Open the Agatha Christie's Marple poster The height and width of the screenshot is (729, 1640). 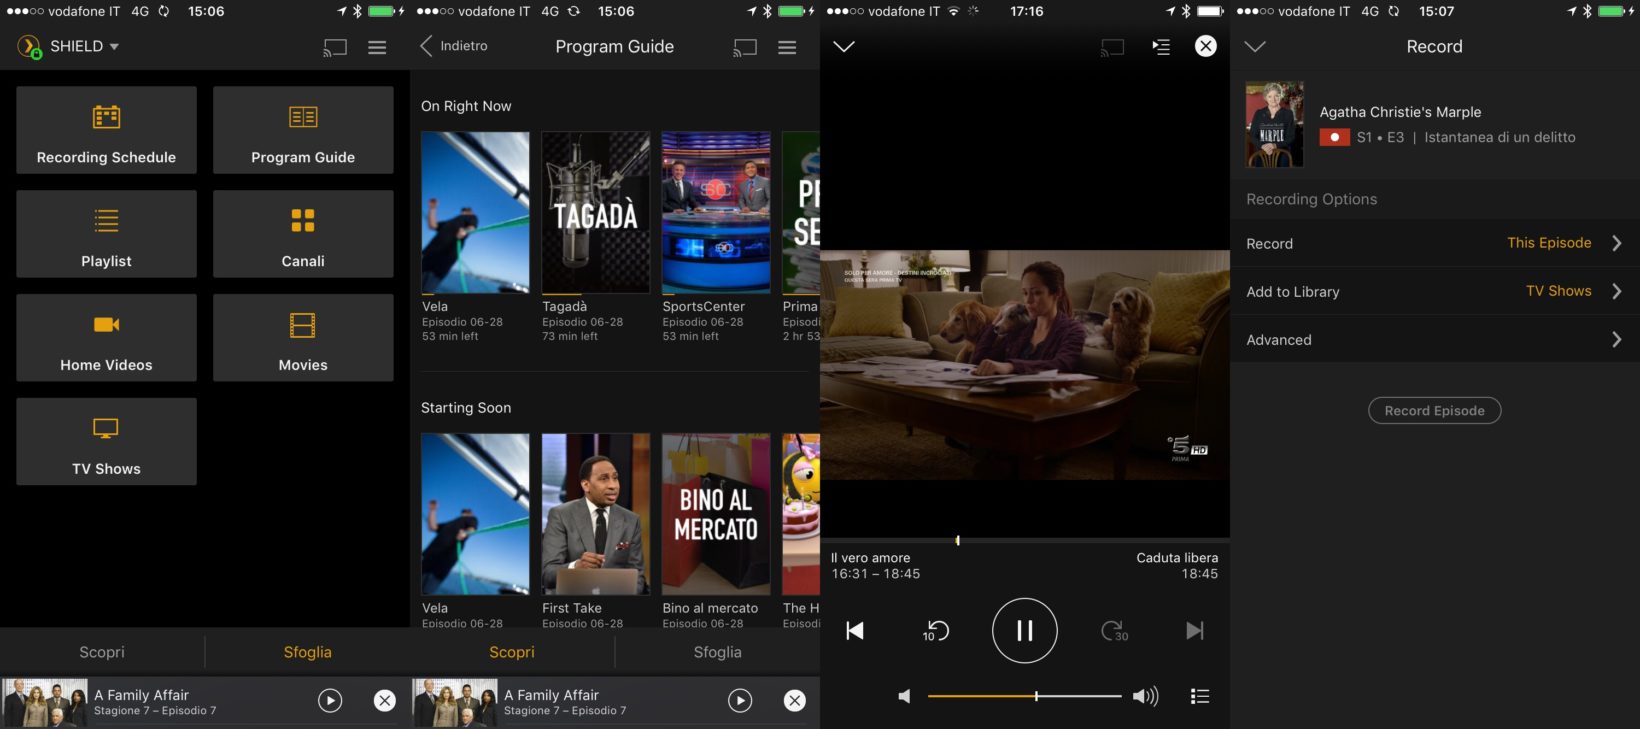1275,124
